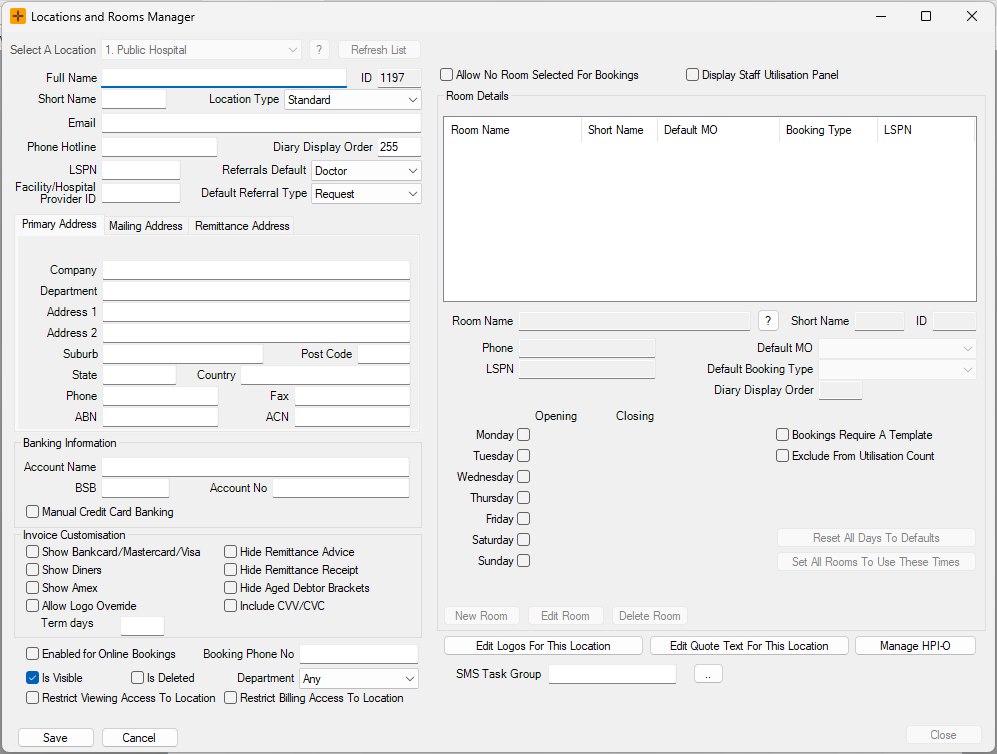Click the Default MO column header
This screenshot has height=754, width=997.
click(718, 130)
